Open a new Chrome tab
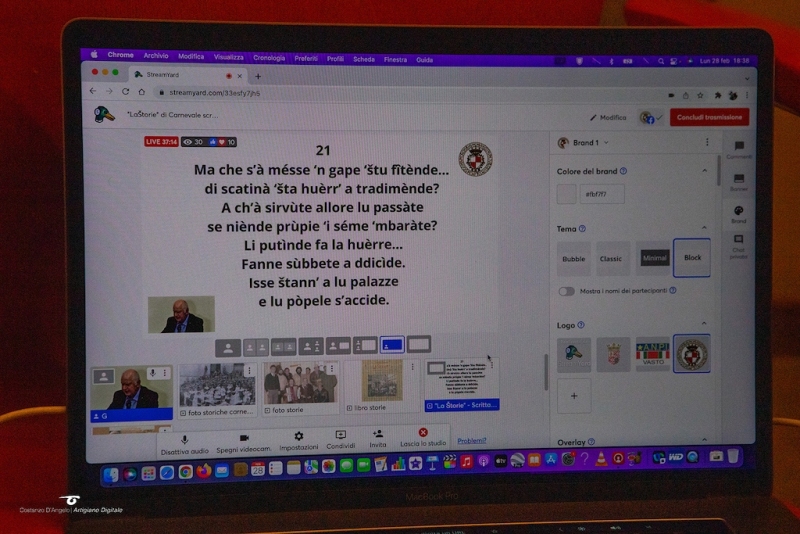800x534 pixels. (x=258, y=77)
